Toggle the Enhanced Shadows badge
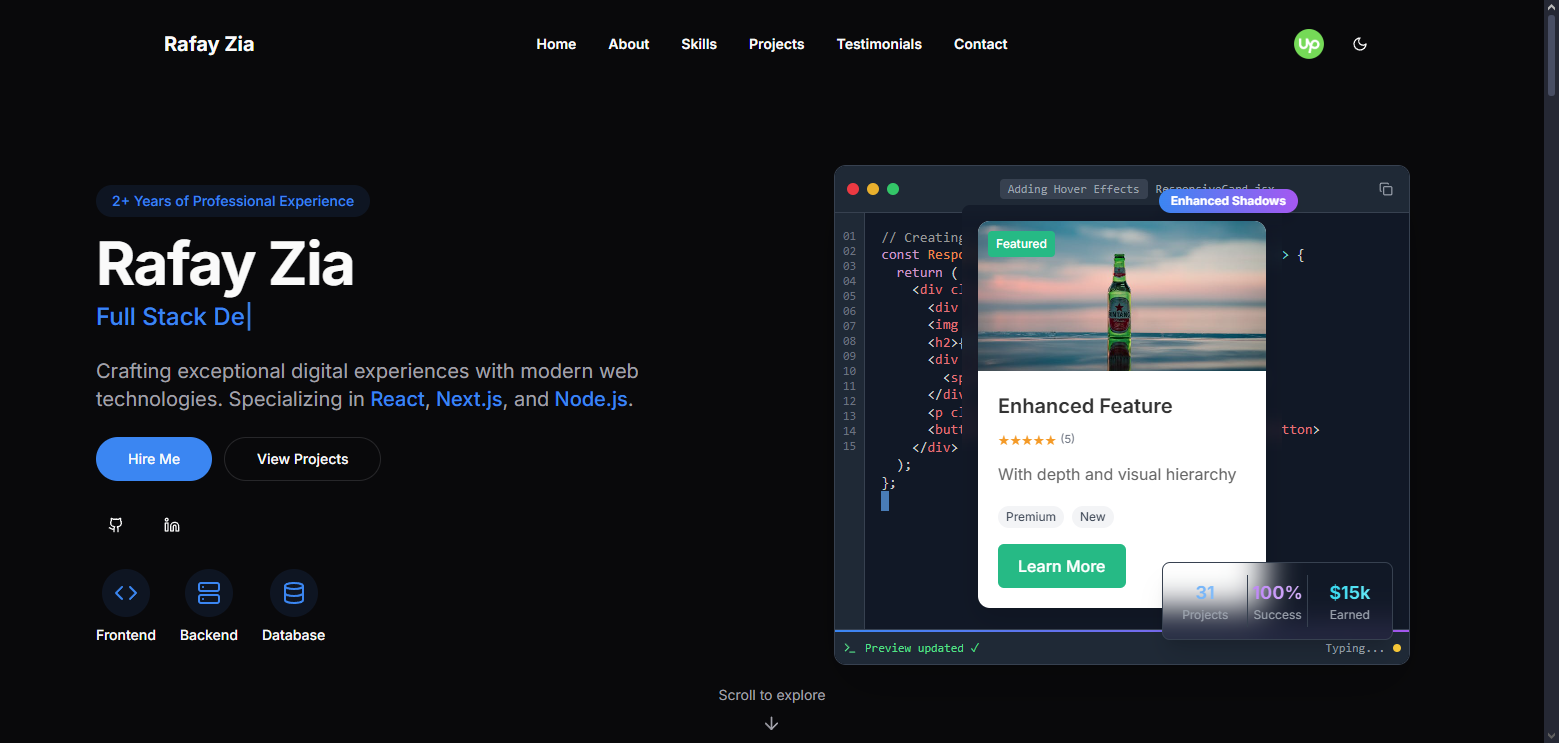 click(x=1228, y=200)
